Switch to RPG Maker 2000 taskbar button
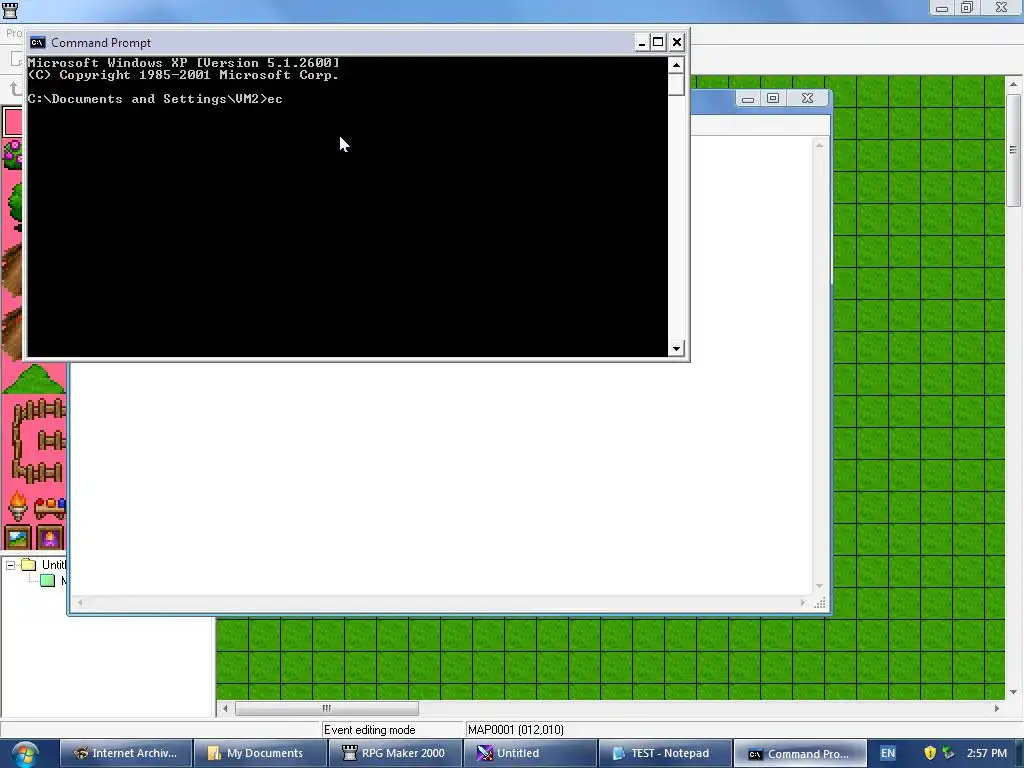1024x768 pixels. [x=395, y=754]
